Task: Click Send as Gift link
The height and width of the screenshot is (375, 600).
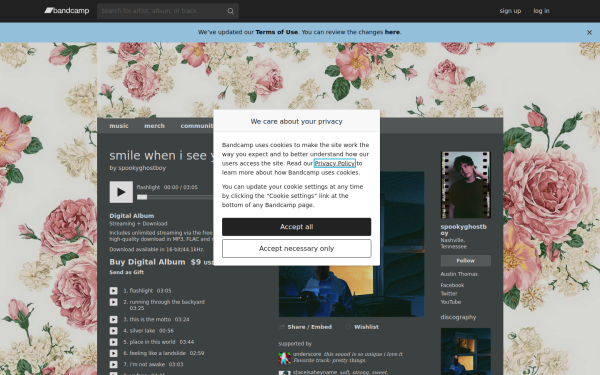Action: 127,272
